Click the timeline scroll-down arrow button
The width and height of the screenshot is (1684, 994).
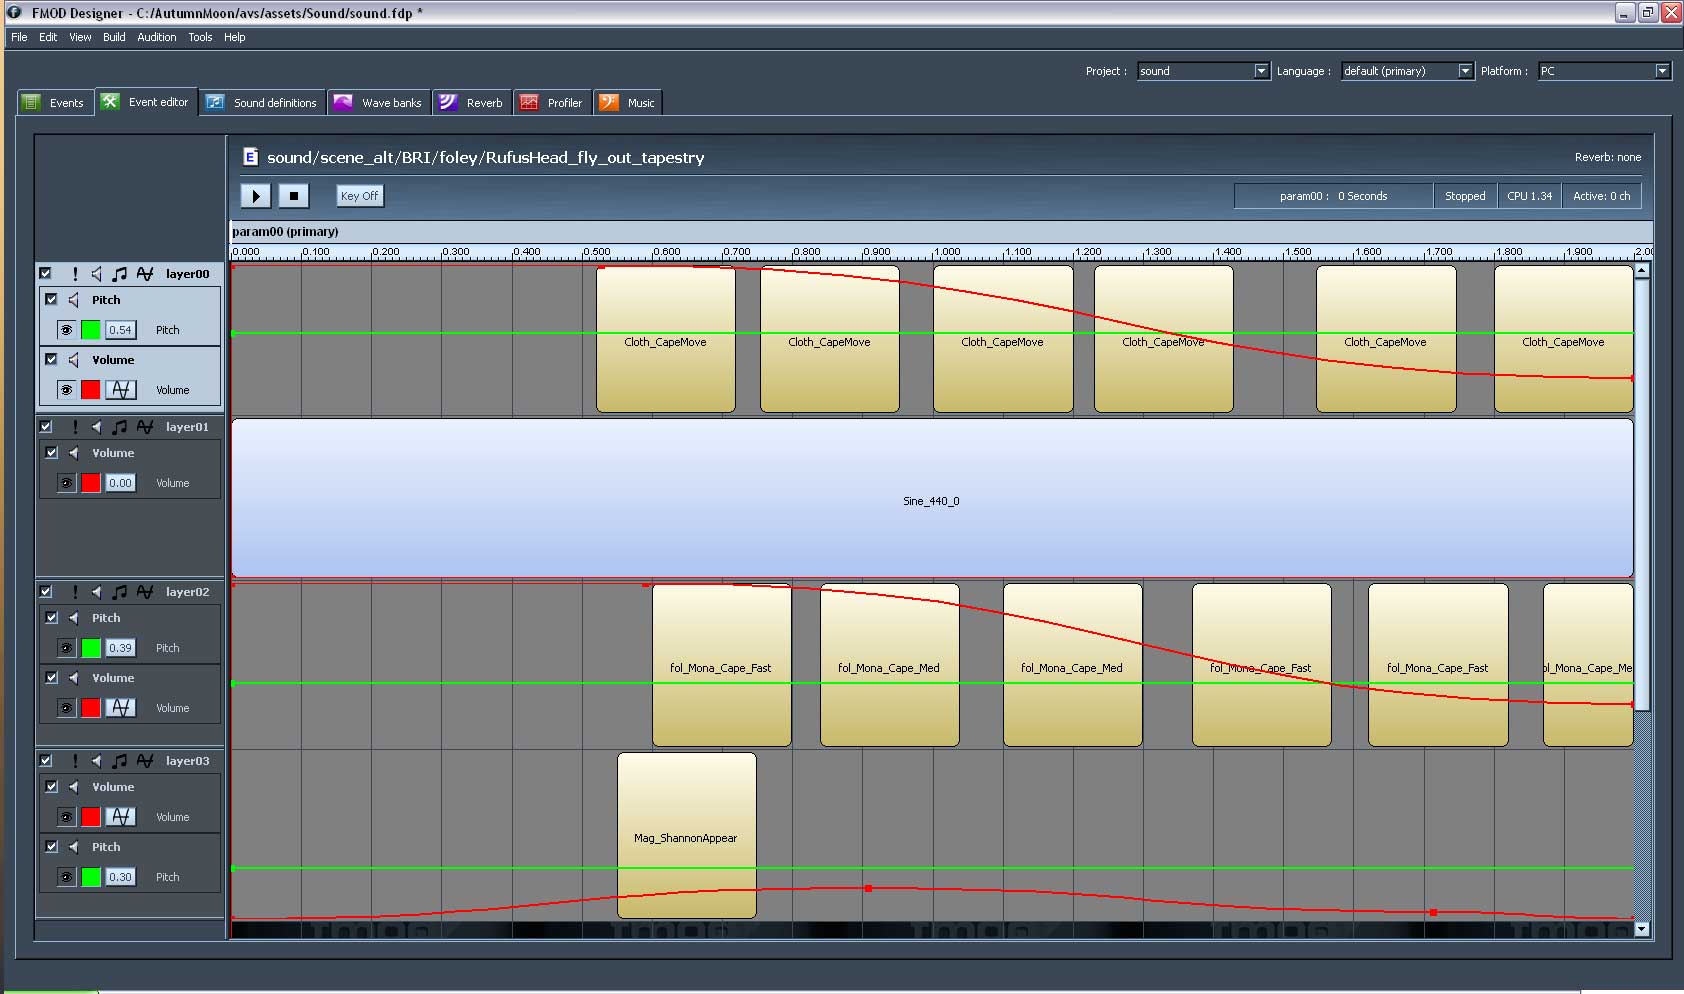point(1641,929)
